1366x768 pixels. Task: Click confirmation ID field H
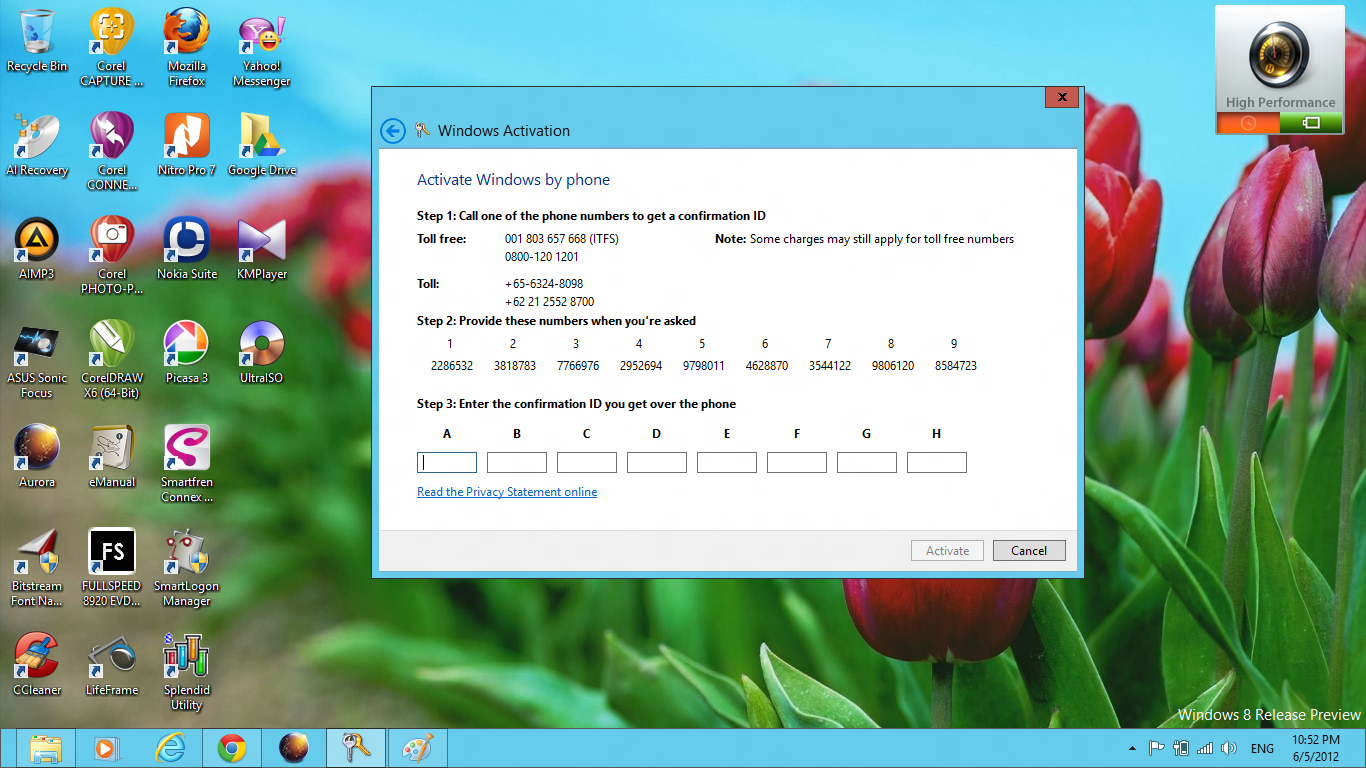point(937,462)
